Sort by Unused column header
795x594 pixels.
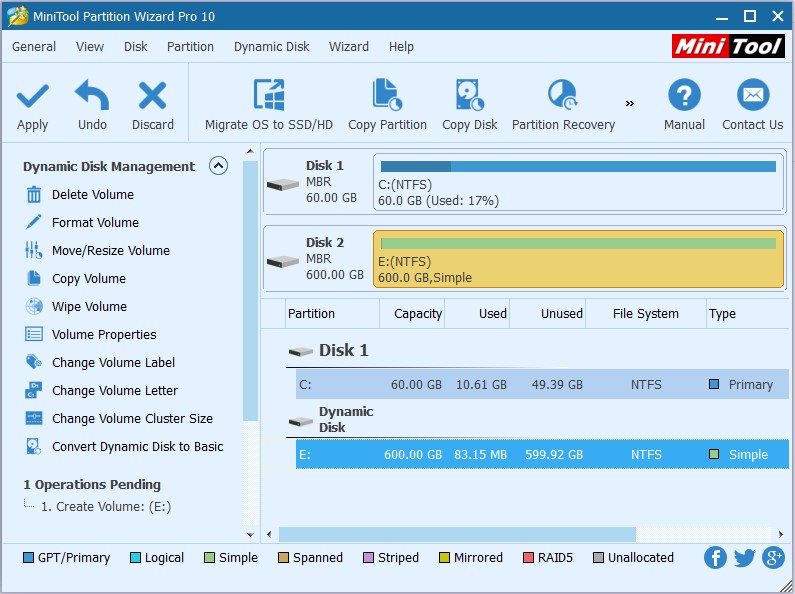(x=547, y=314)
